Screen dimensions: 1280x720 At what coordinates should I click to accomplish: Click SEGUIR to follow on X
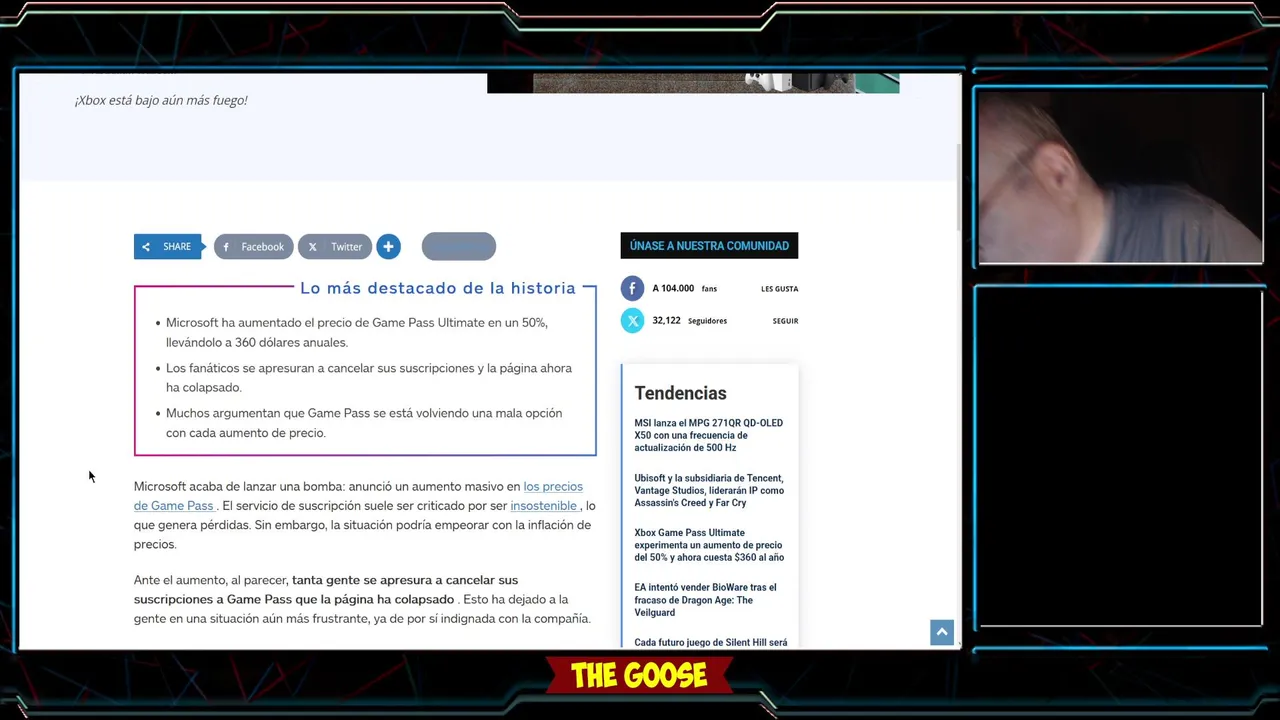785,321
